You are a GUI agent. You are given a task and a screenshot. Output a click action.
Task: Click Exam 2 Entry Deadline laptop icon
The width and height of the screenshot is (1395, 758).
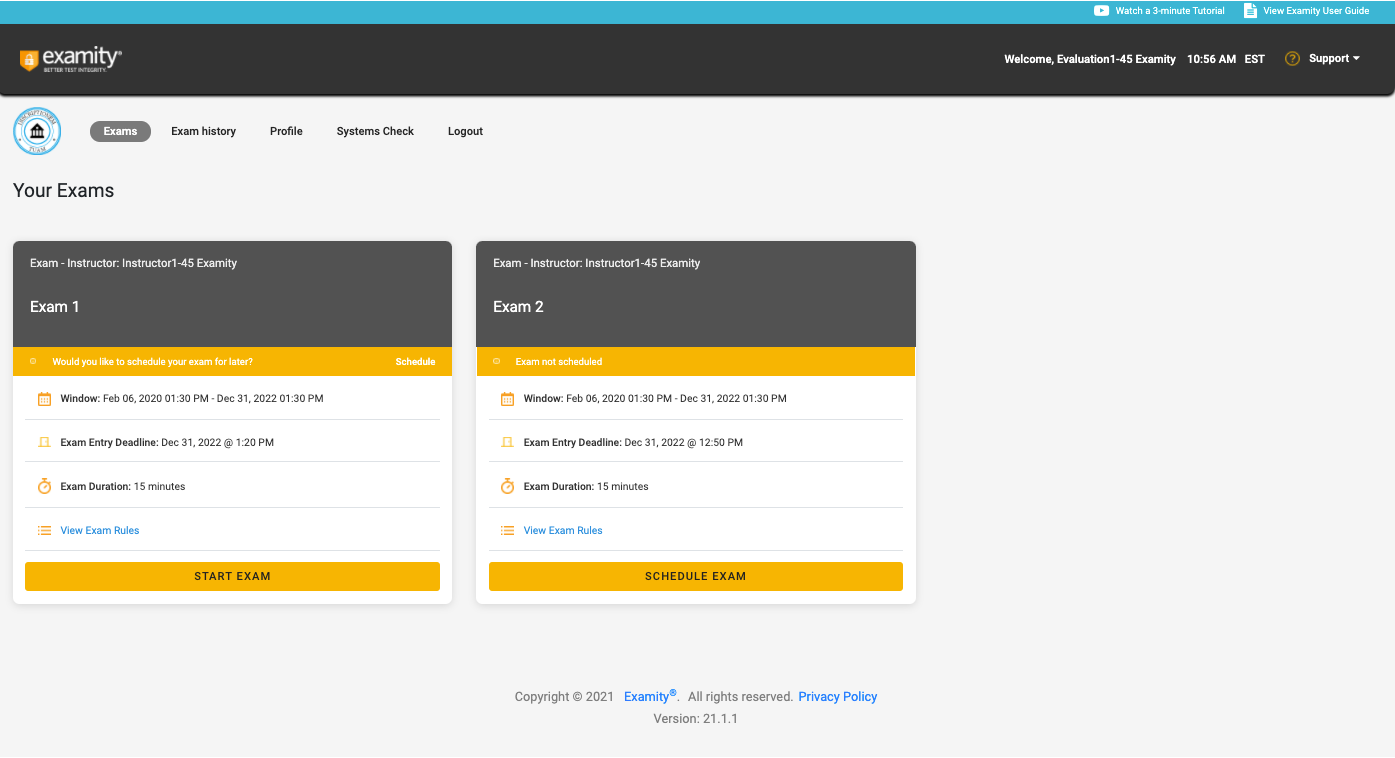(507, 442)
